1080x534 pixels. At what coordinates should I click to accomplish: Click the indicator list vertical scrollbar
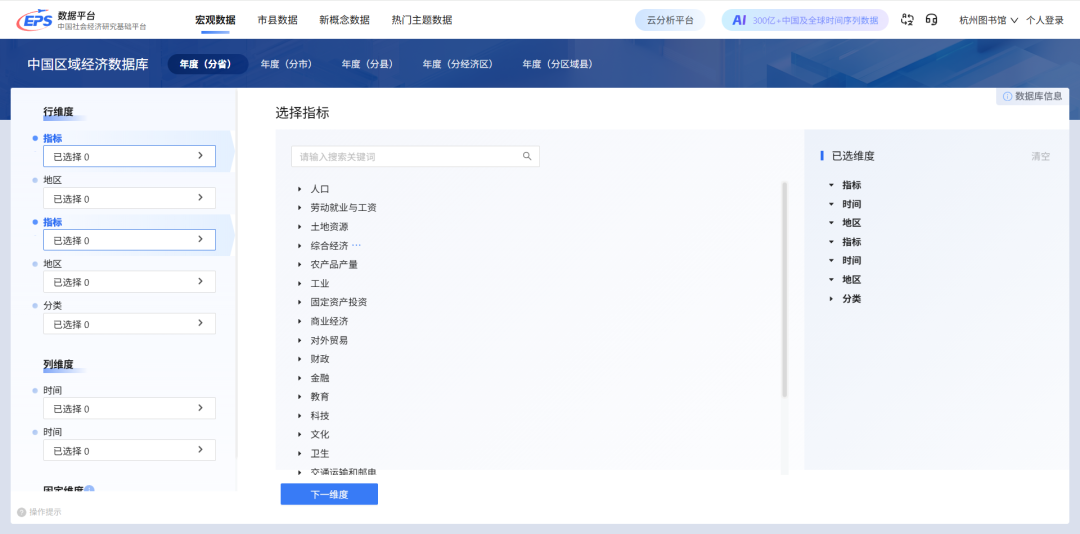pos(785,290)
